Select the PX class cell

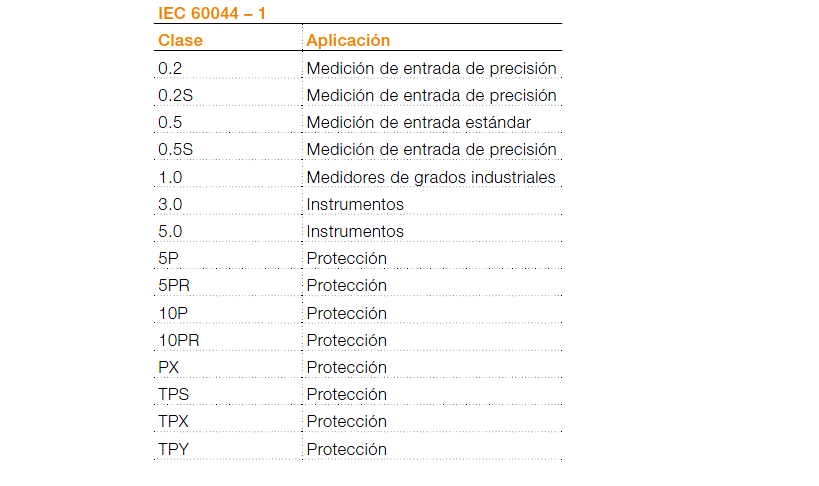pyautogui.click(x=169, y=367)
